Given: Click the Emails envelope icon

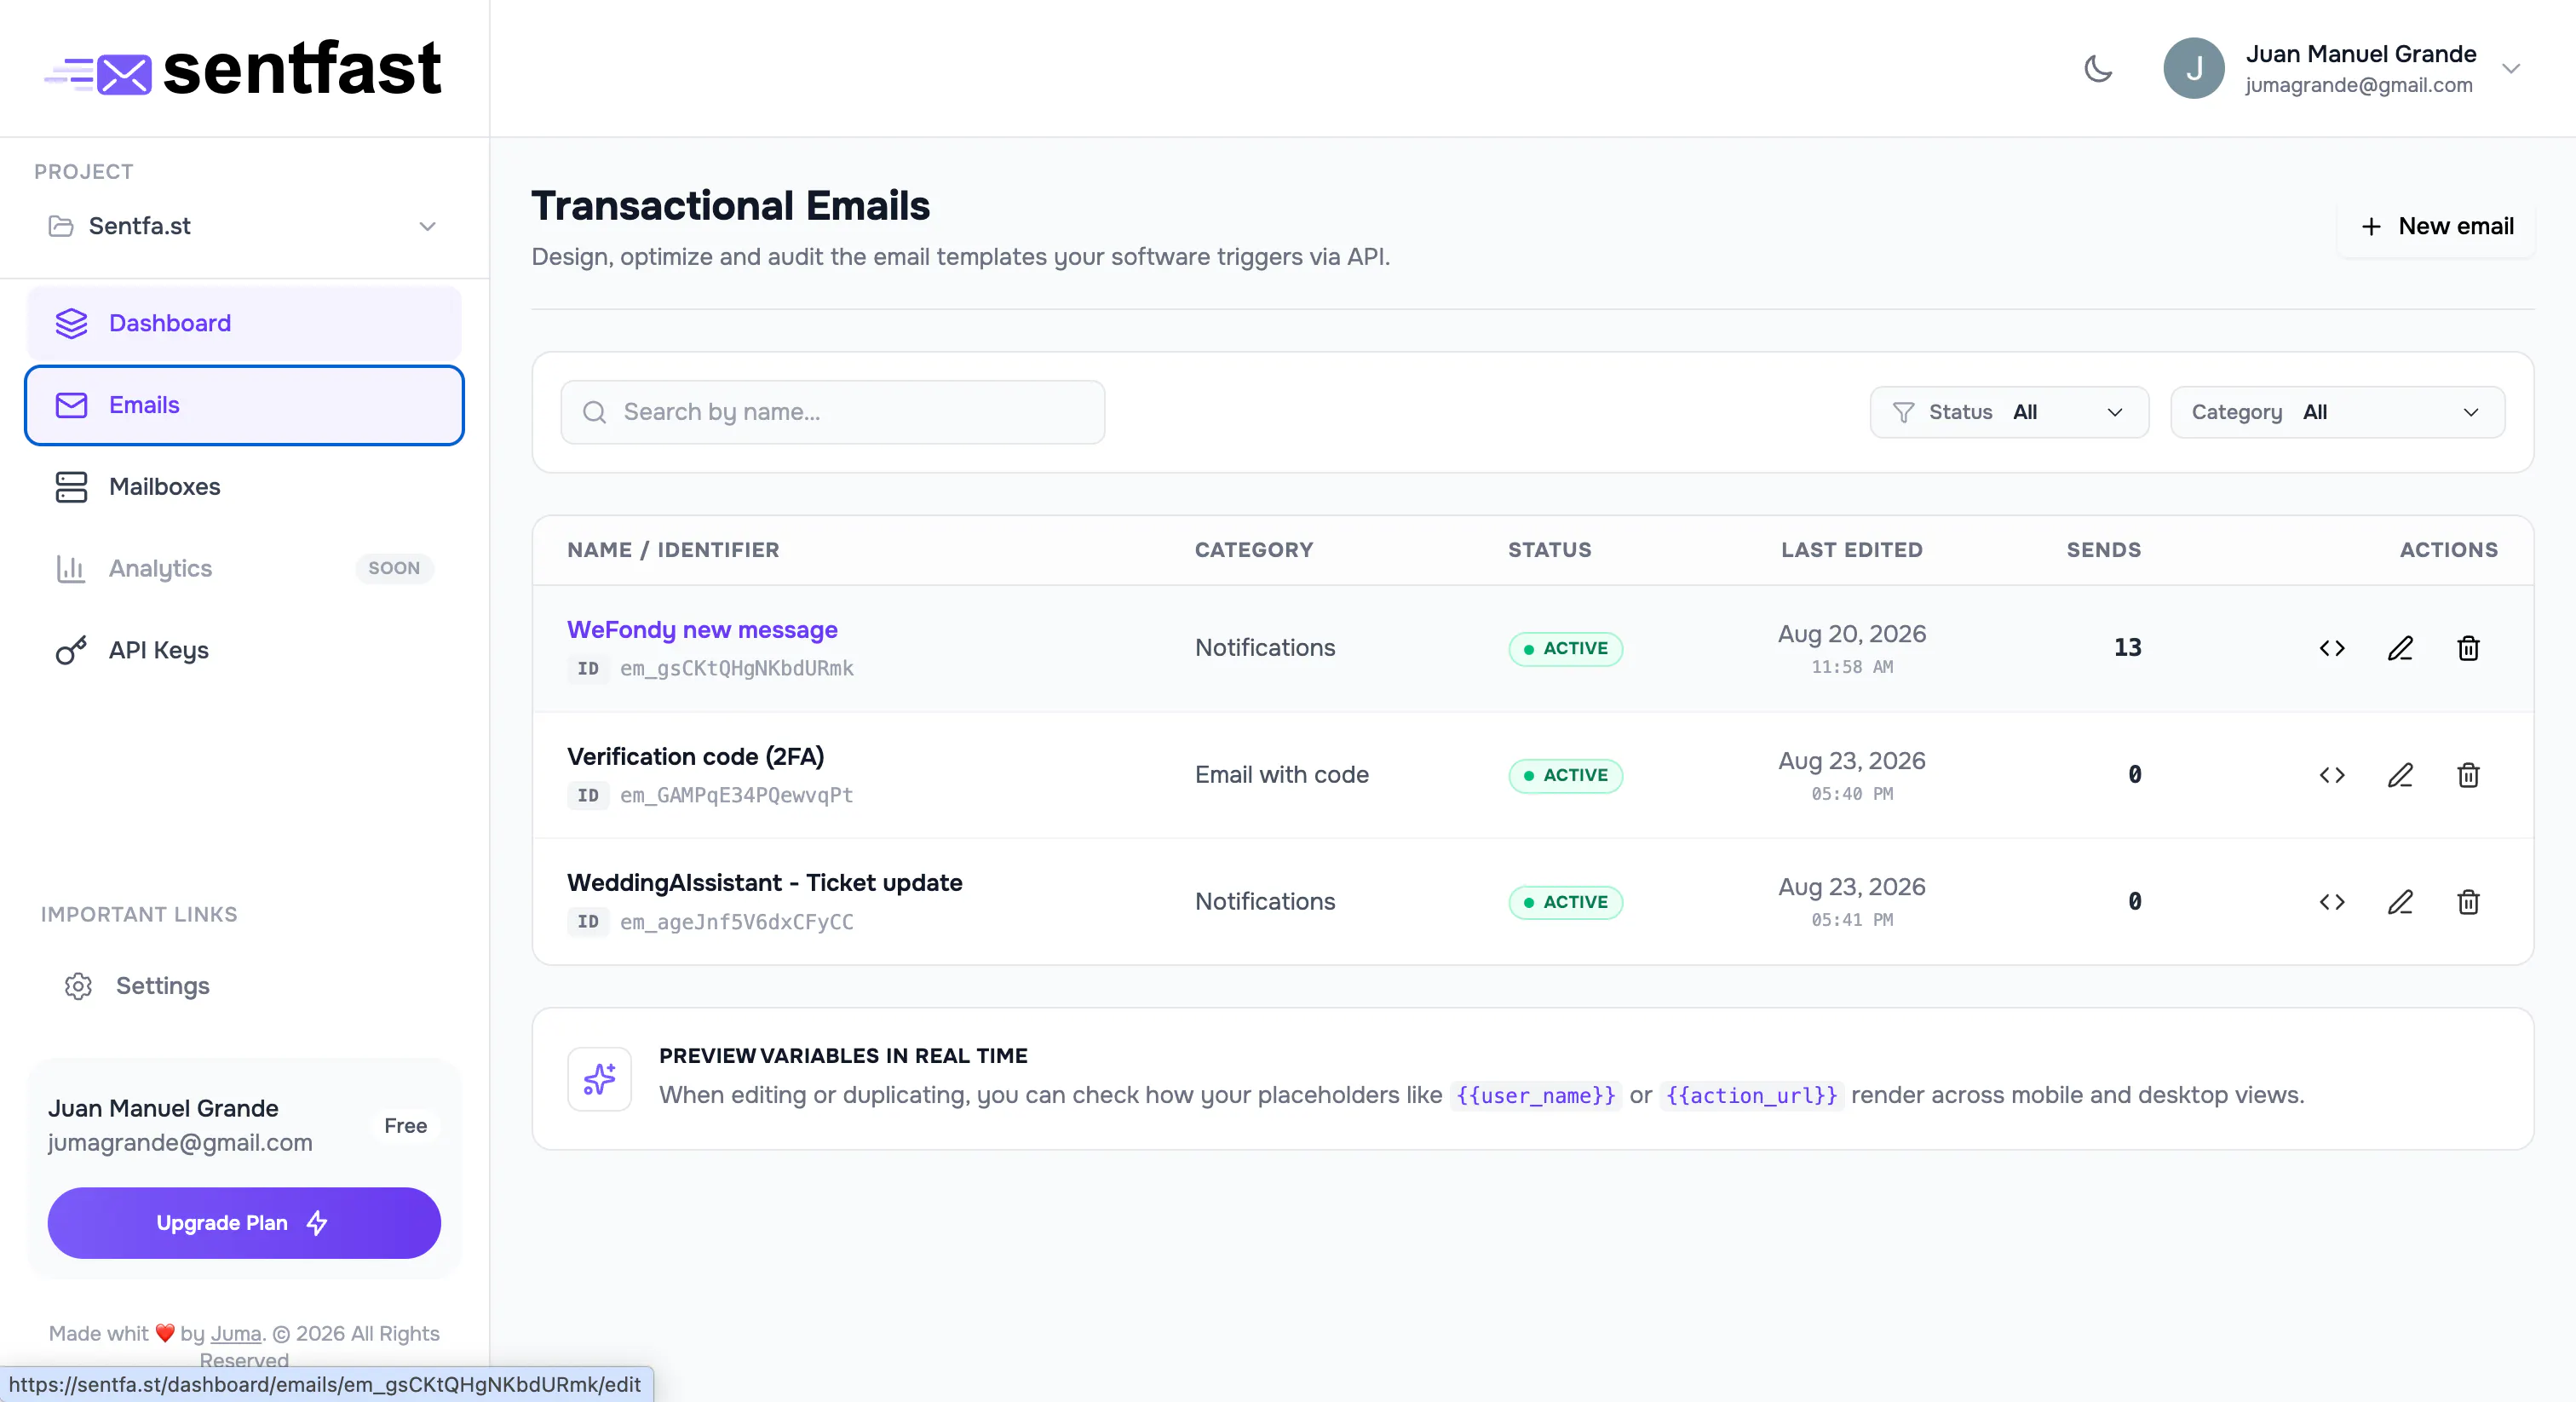Looking at the screenshot, I should click(71, 405).
